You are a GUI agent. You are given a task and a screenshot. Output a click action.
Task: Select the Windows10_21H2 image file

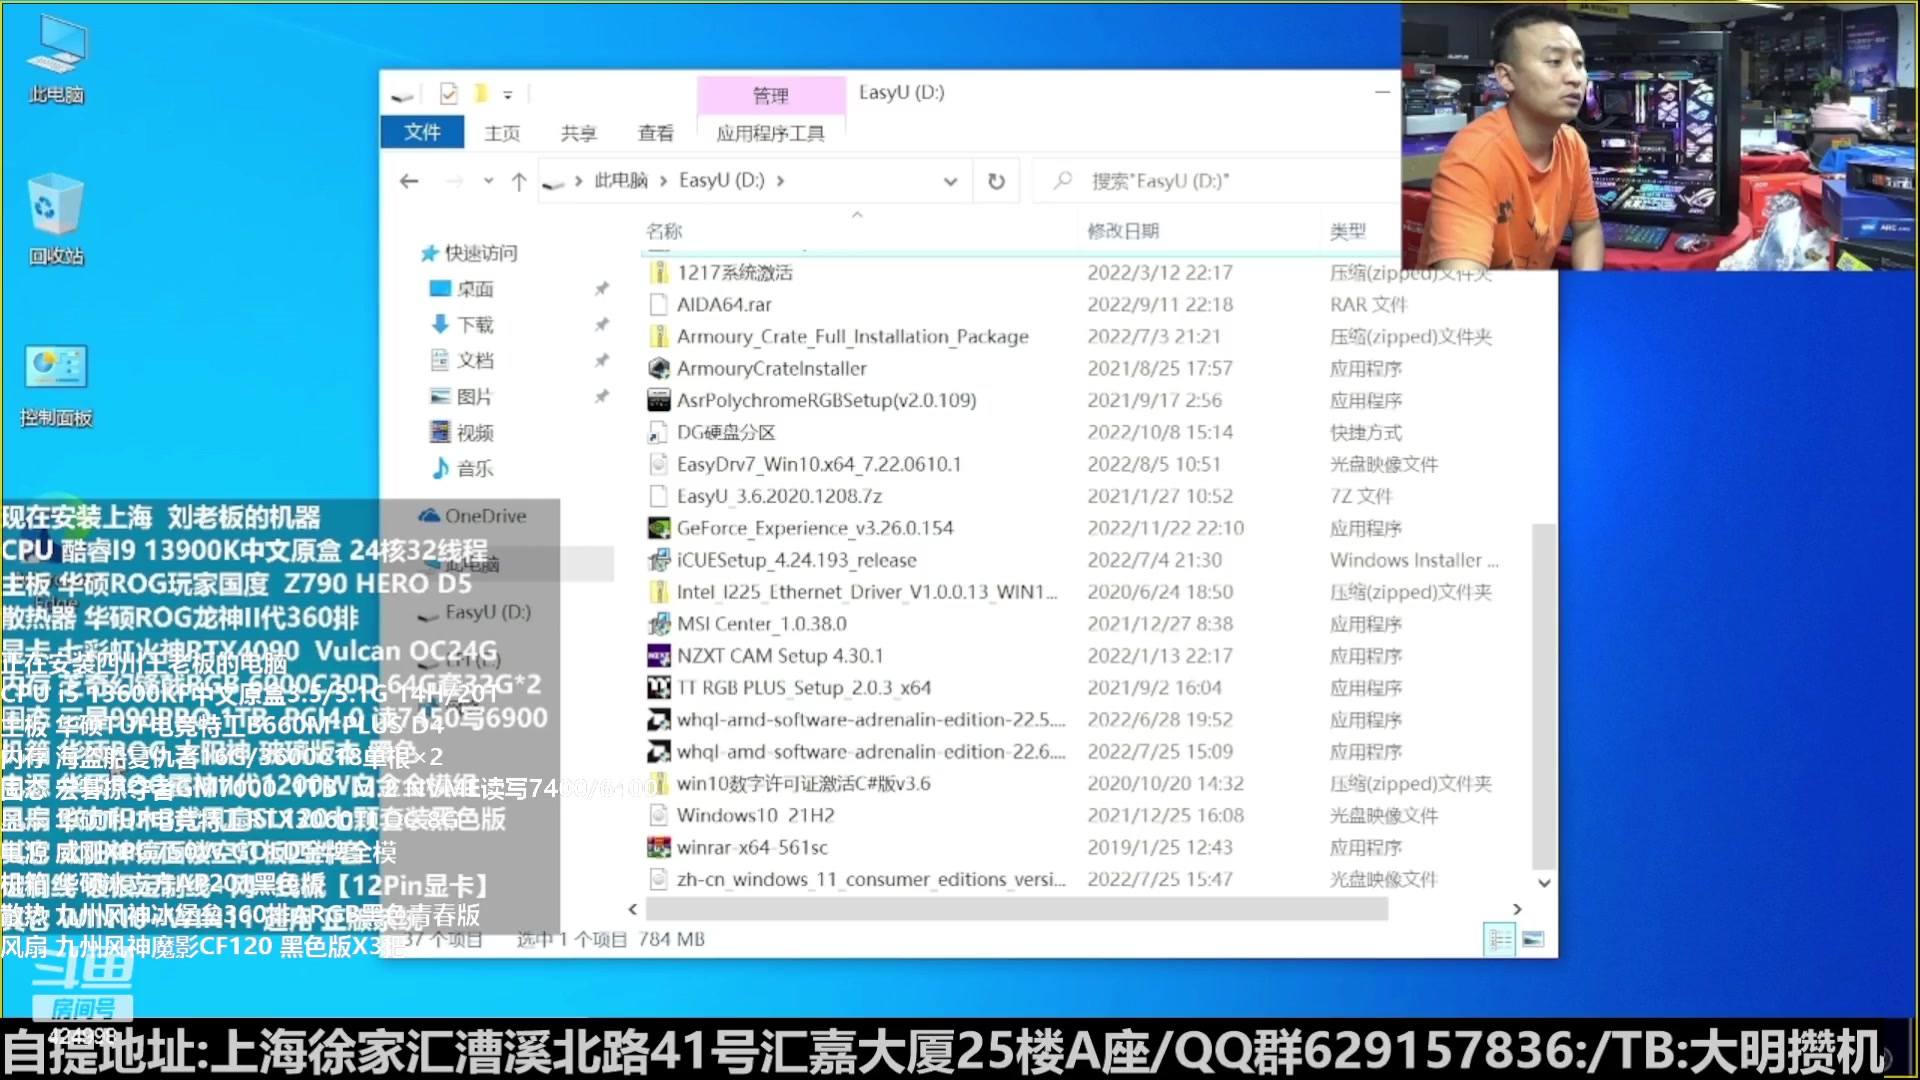[x=755, y=815]
